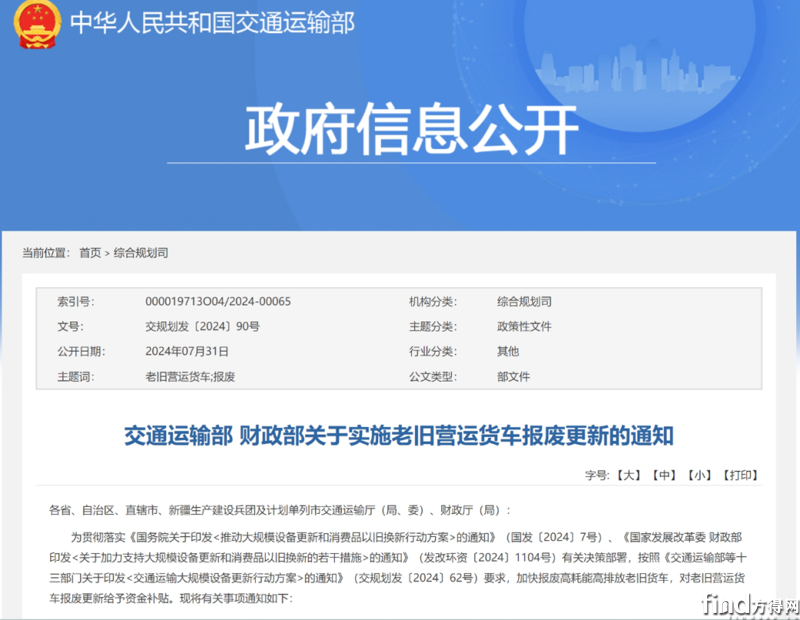Viewport: 800px width, 620px height.
Task: Click the 行业分类 field label
Action: [x=433, y=352]
